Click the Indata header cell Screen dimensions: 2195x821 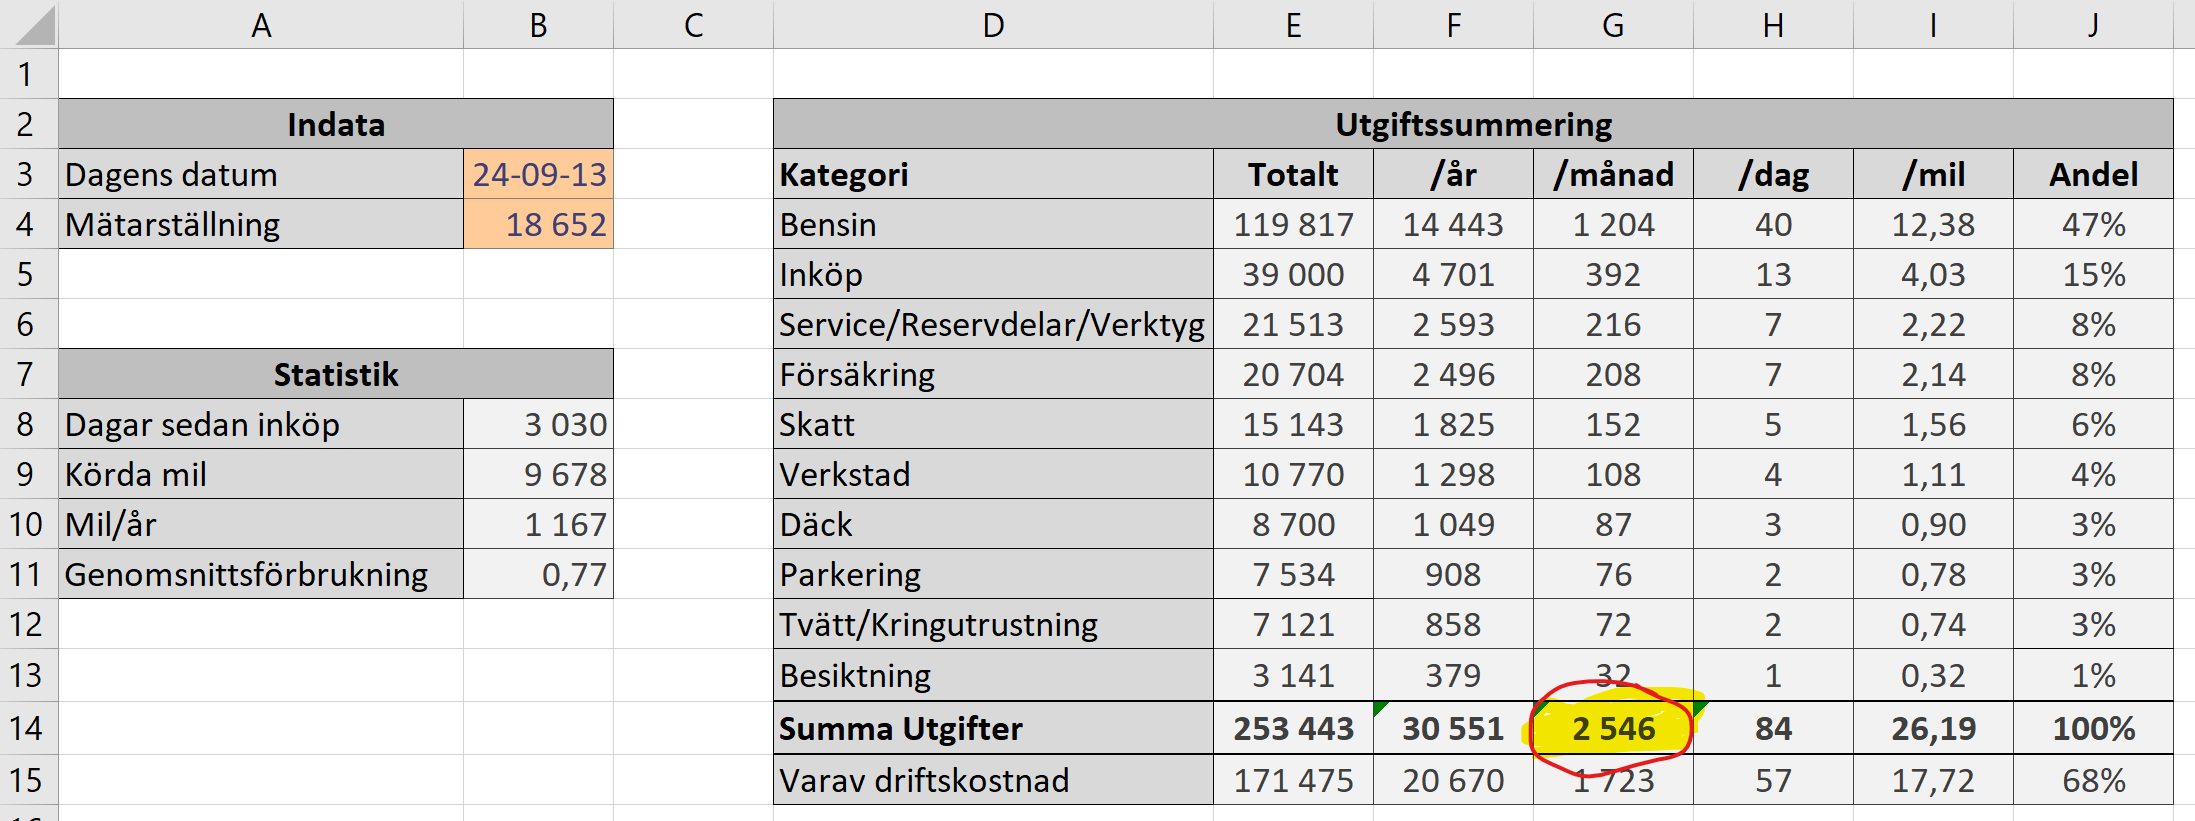(x=336, y=125)
